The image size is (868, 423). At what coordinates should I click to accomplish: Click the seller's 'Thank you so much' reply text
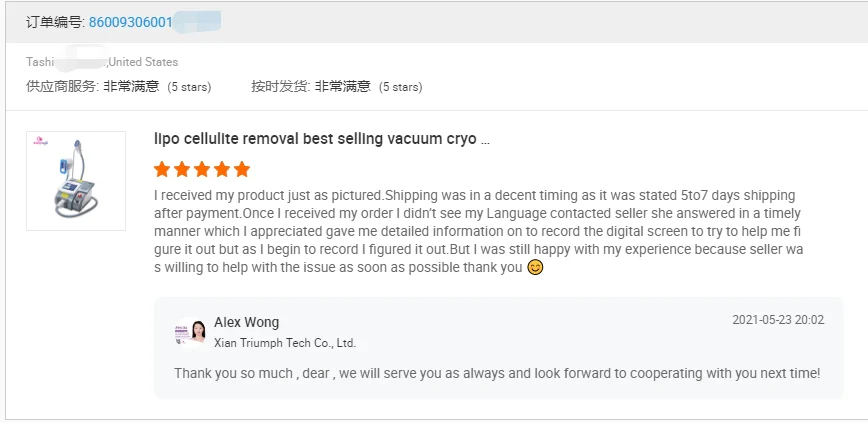click(x=496, y=373)
